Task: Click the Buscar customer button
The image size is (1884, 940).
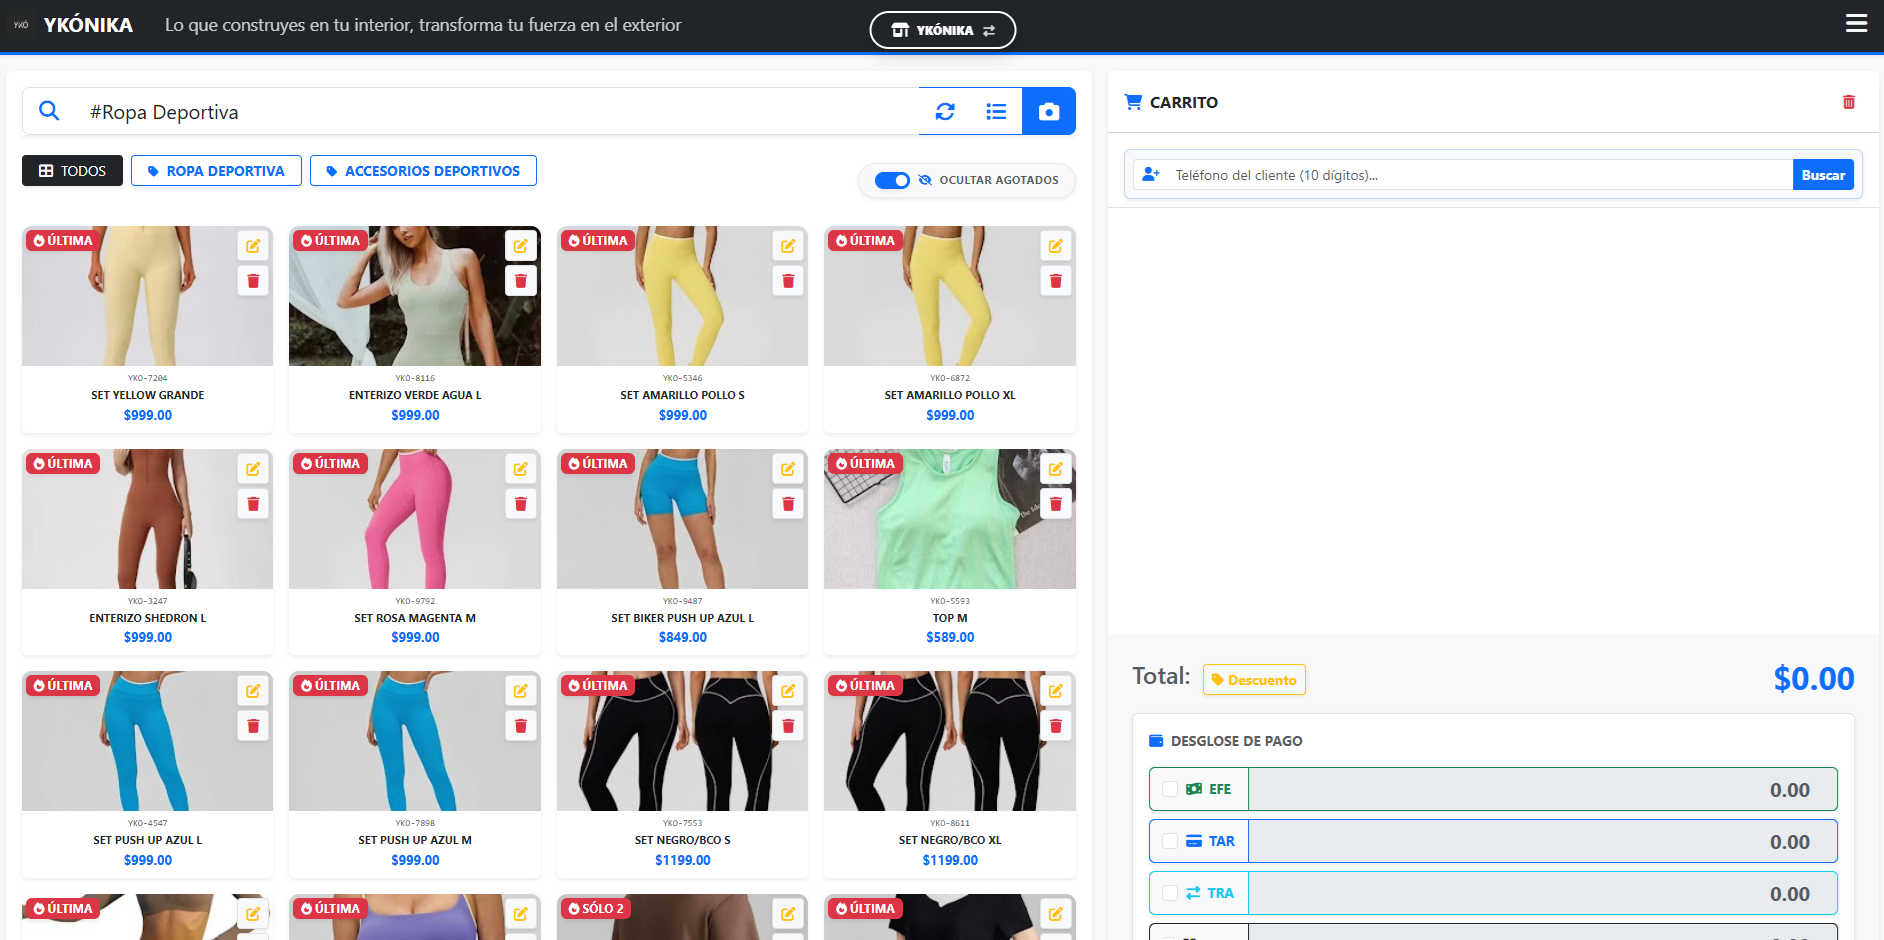Action: click(1823, 175)
